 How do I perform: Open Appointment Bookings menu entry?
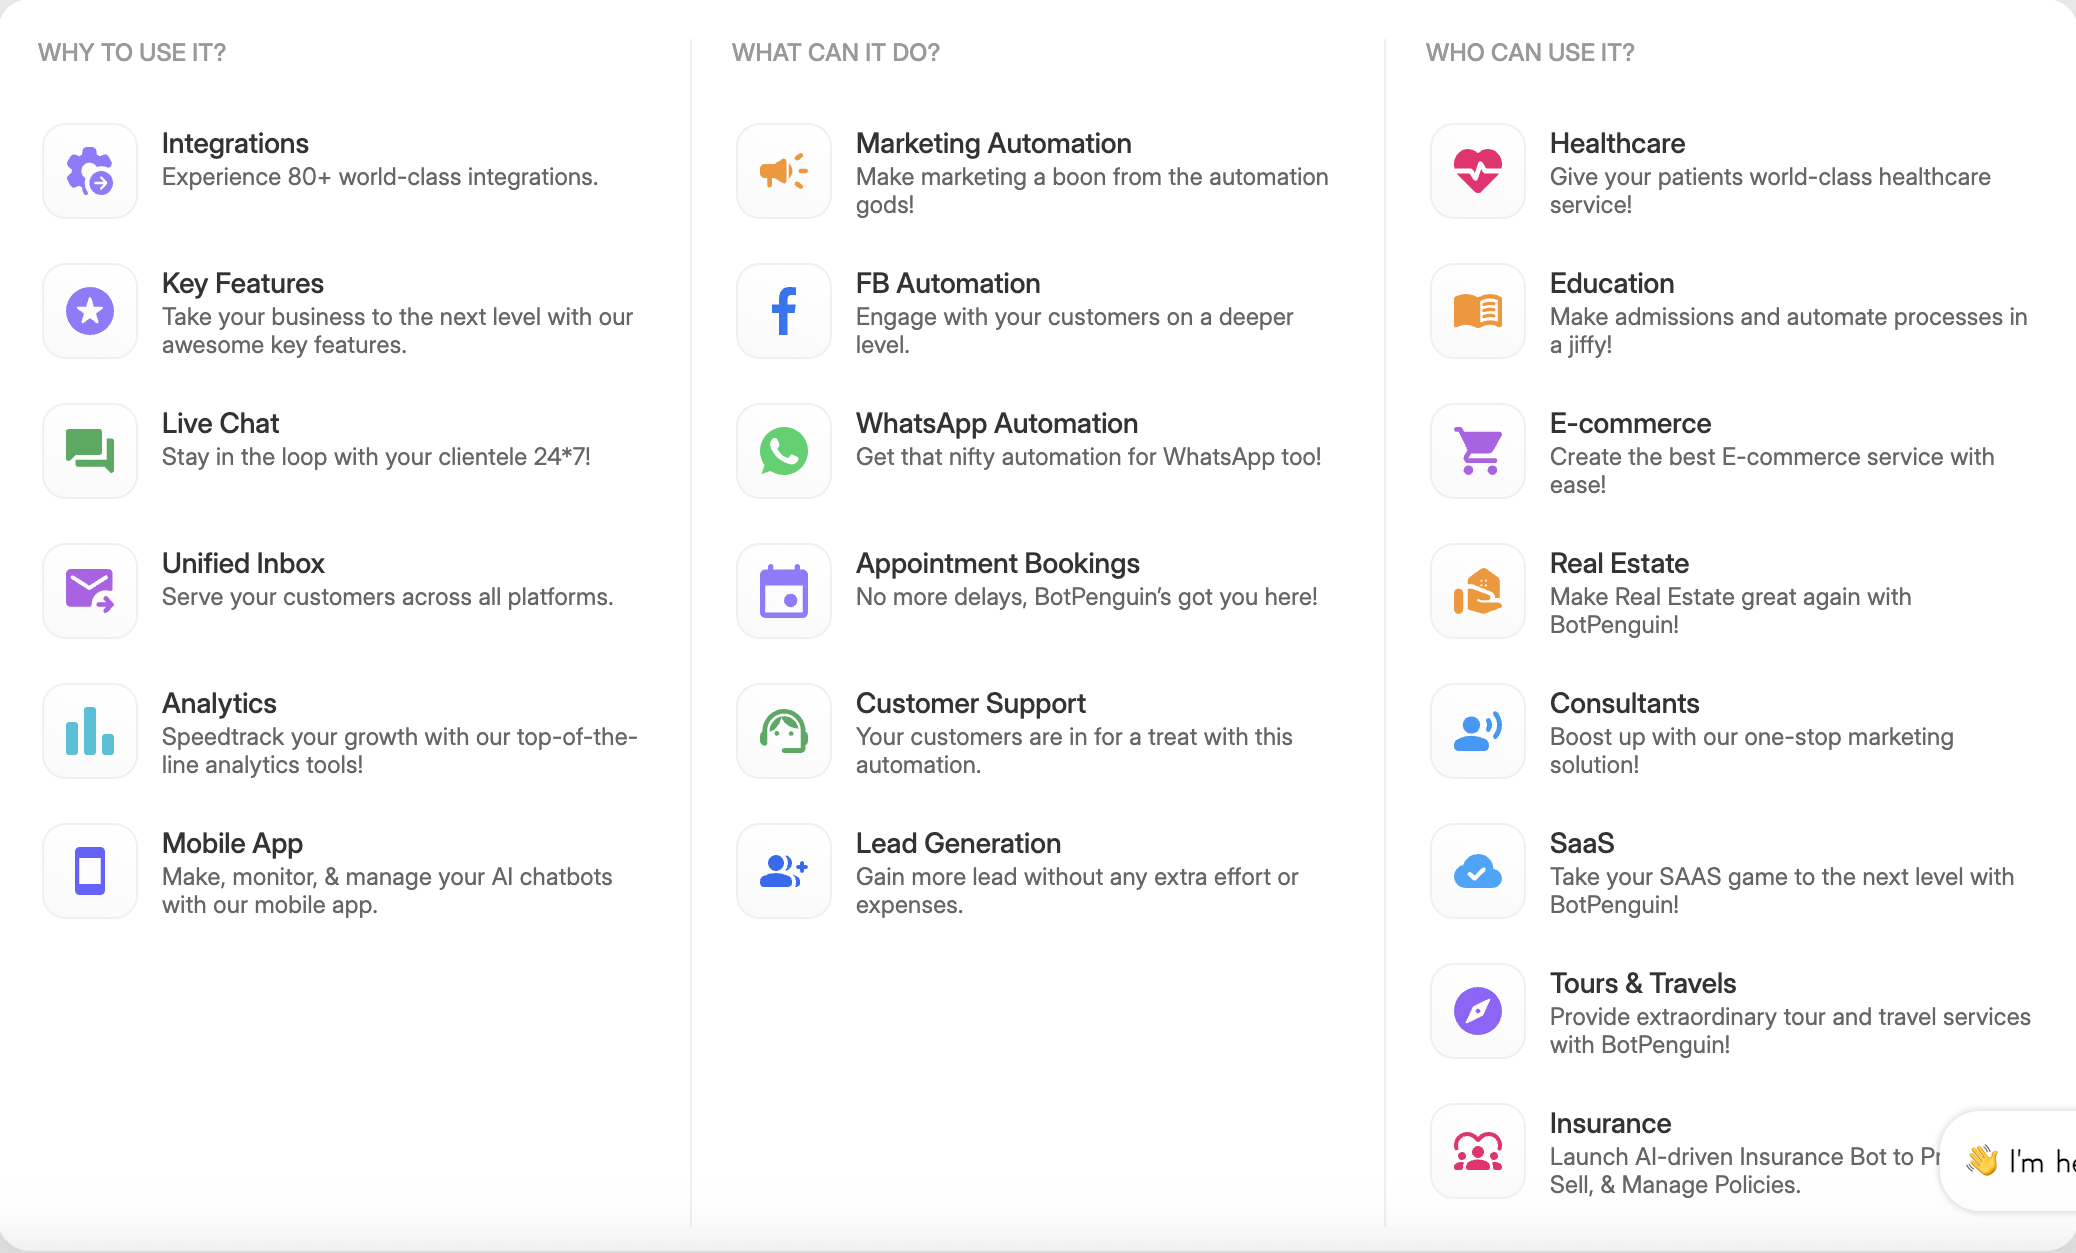click(998, 563)
